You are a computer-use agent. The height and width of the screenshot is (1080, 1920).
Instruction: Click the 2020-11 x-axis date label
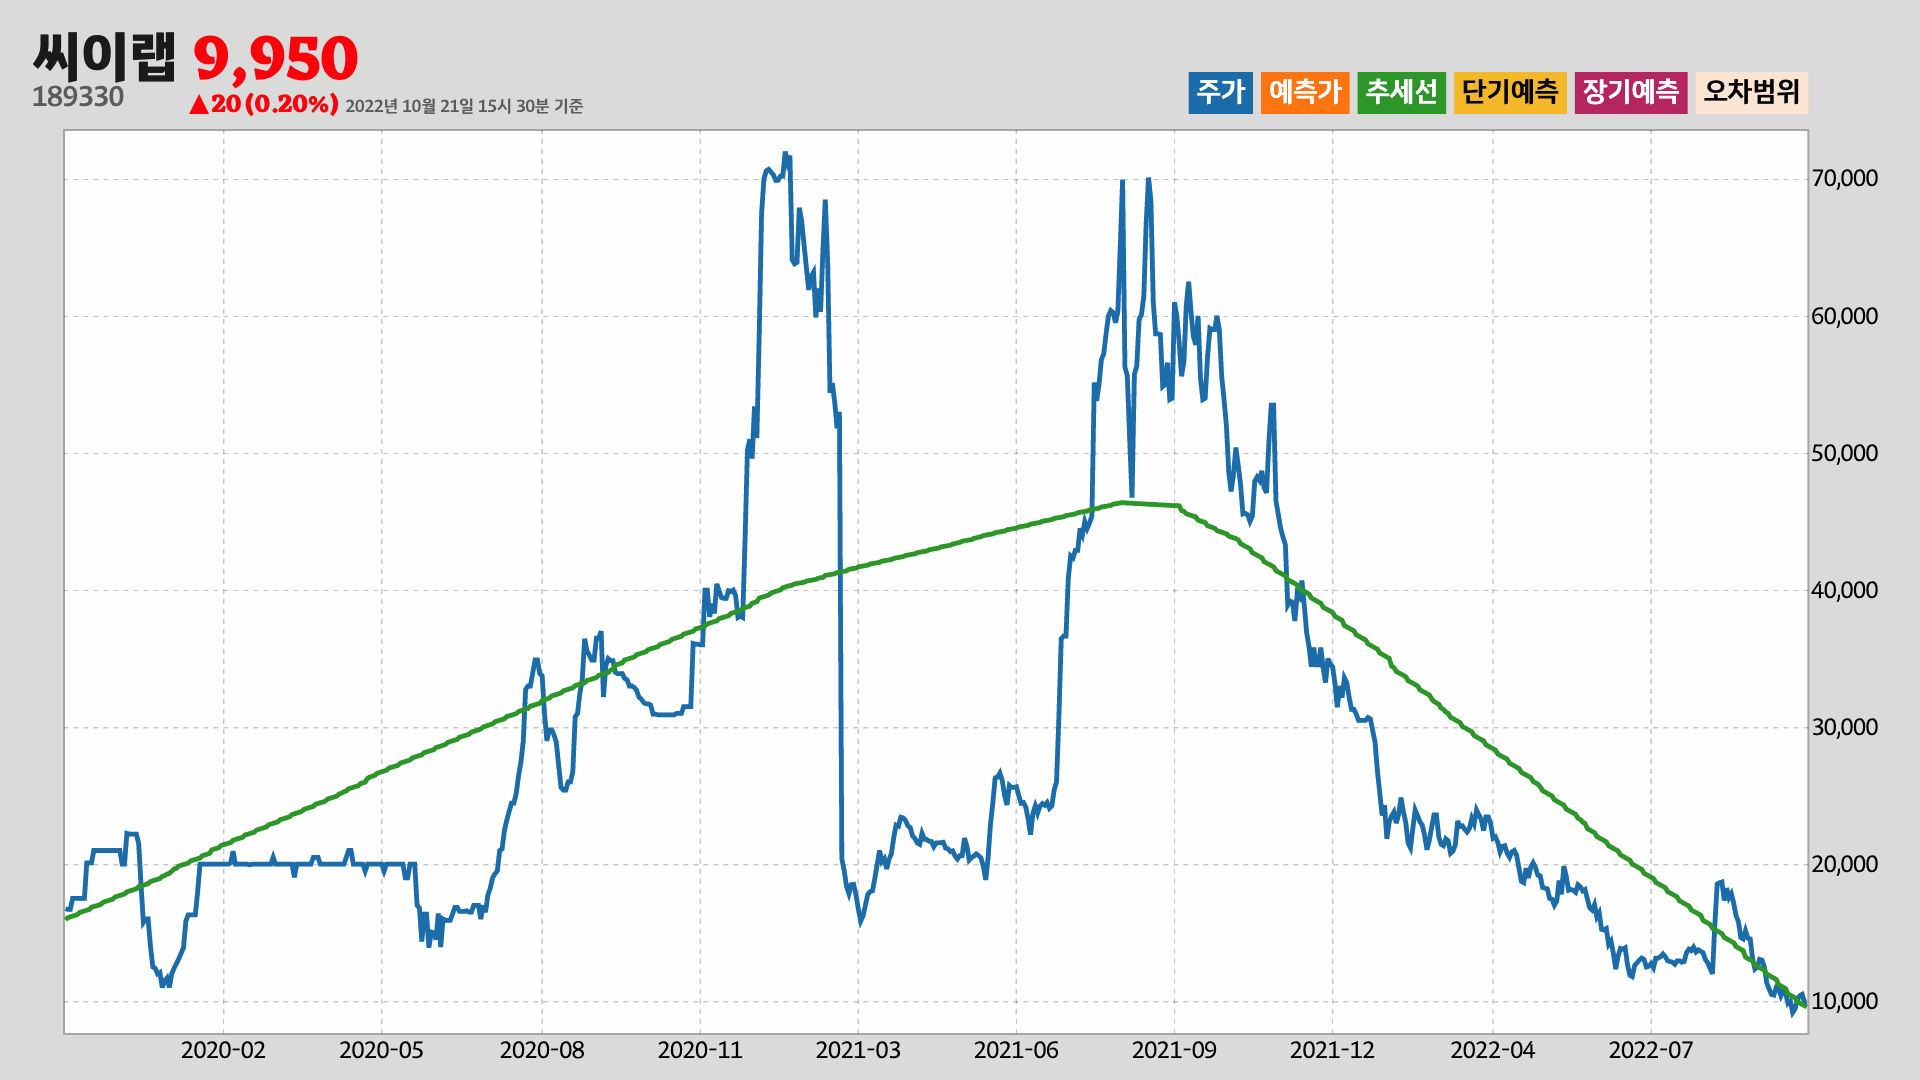[x=700, y=1051]
